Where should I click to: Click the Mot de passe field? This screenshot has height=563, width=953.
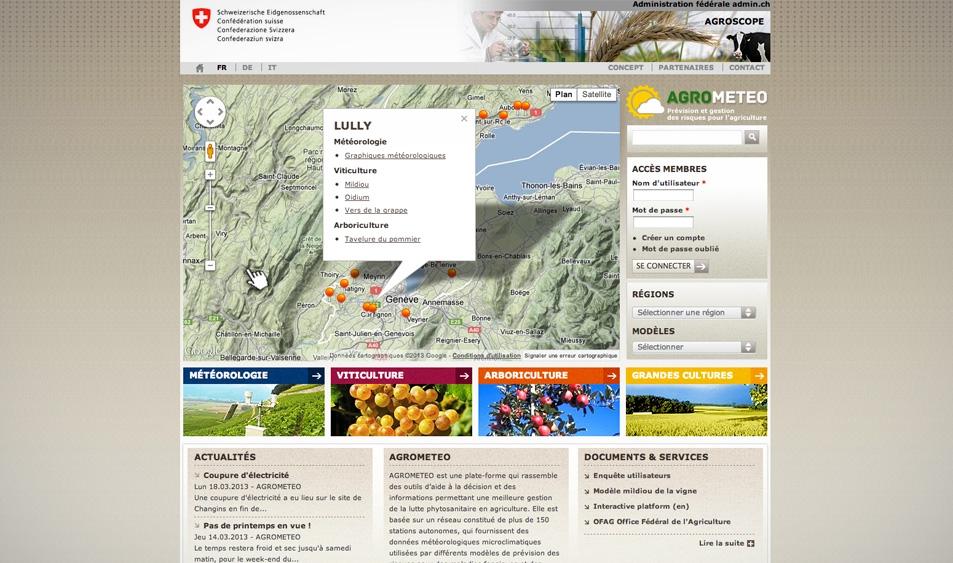click(x=663, y=222)
